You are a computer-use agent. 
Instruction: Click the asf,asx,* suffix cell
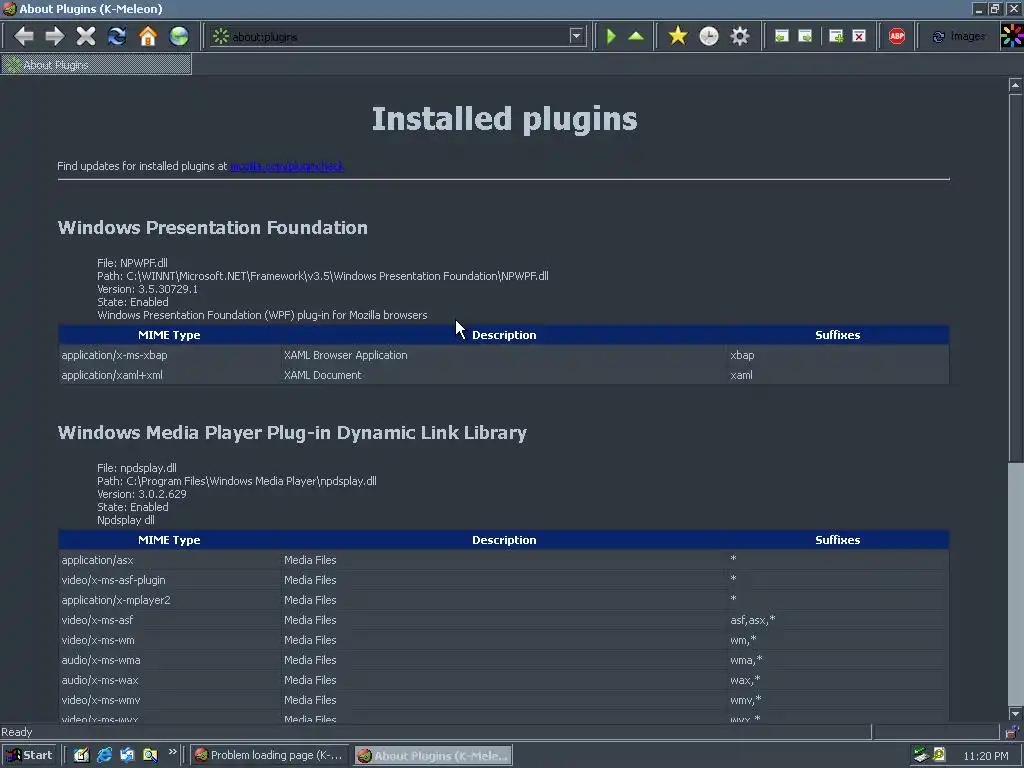point(839,620)
